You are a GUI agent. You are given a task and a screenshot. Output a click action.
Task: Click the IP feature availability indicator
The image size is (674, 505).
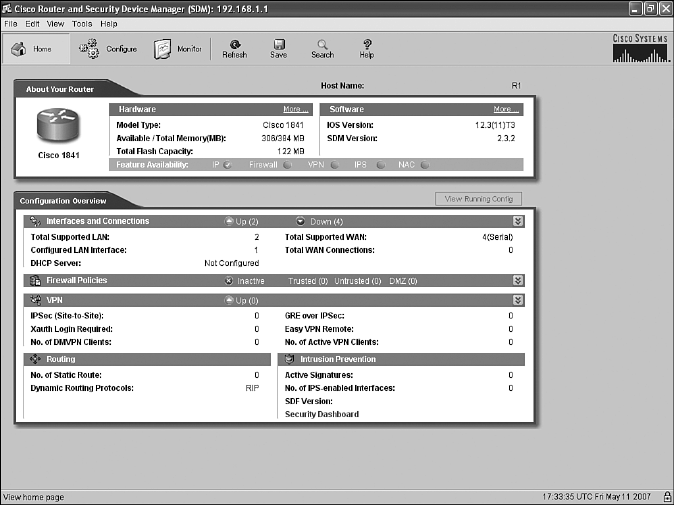228,165
